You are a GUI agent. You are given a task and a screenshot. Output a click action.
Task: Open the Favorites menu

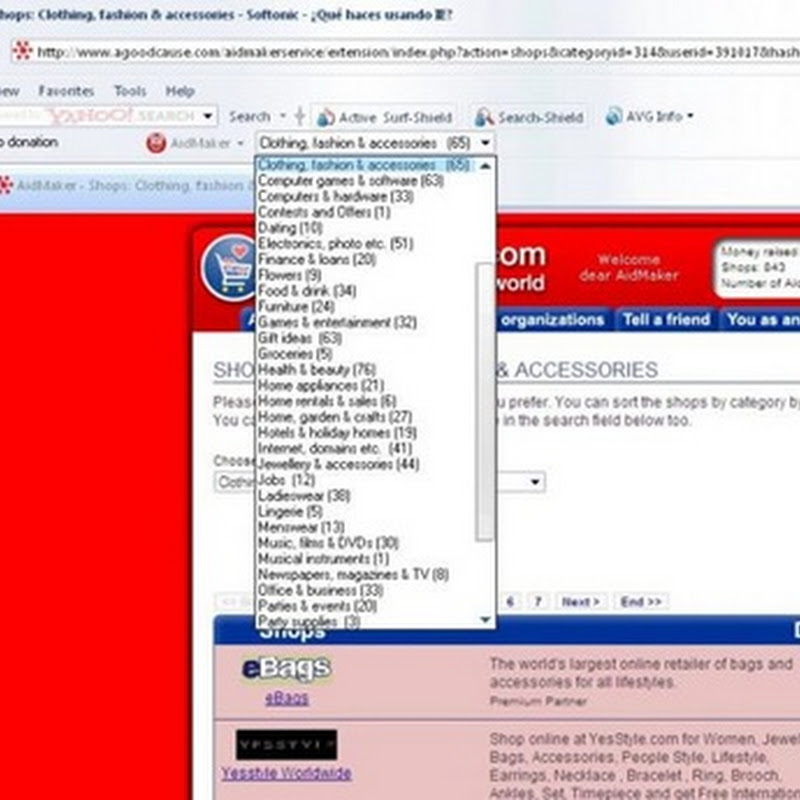pyautogui.click(x=66, y=91)
